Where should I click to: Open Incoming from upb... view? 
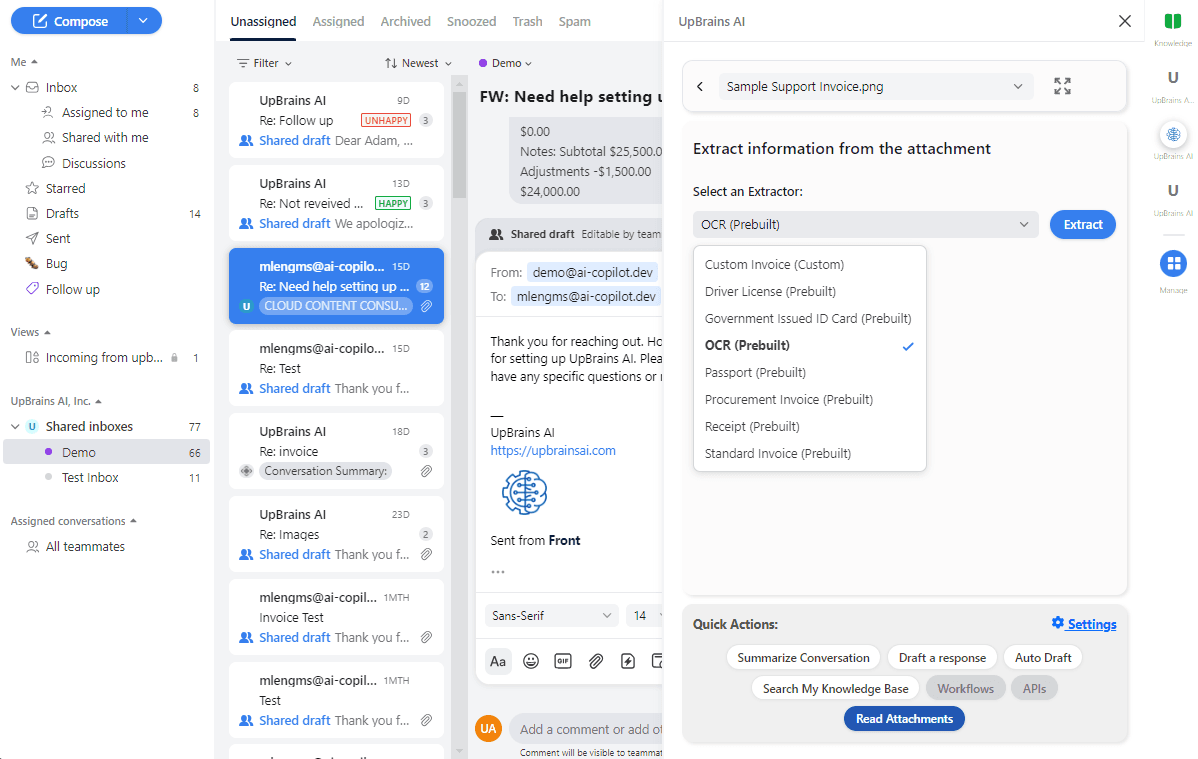click(104, 358)
